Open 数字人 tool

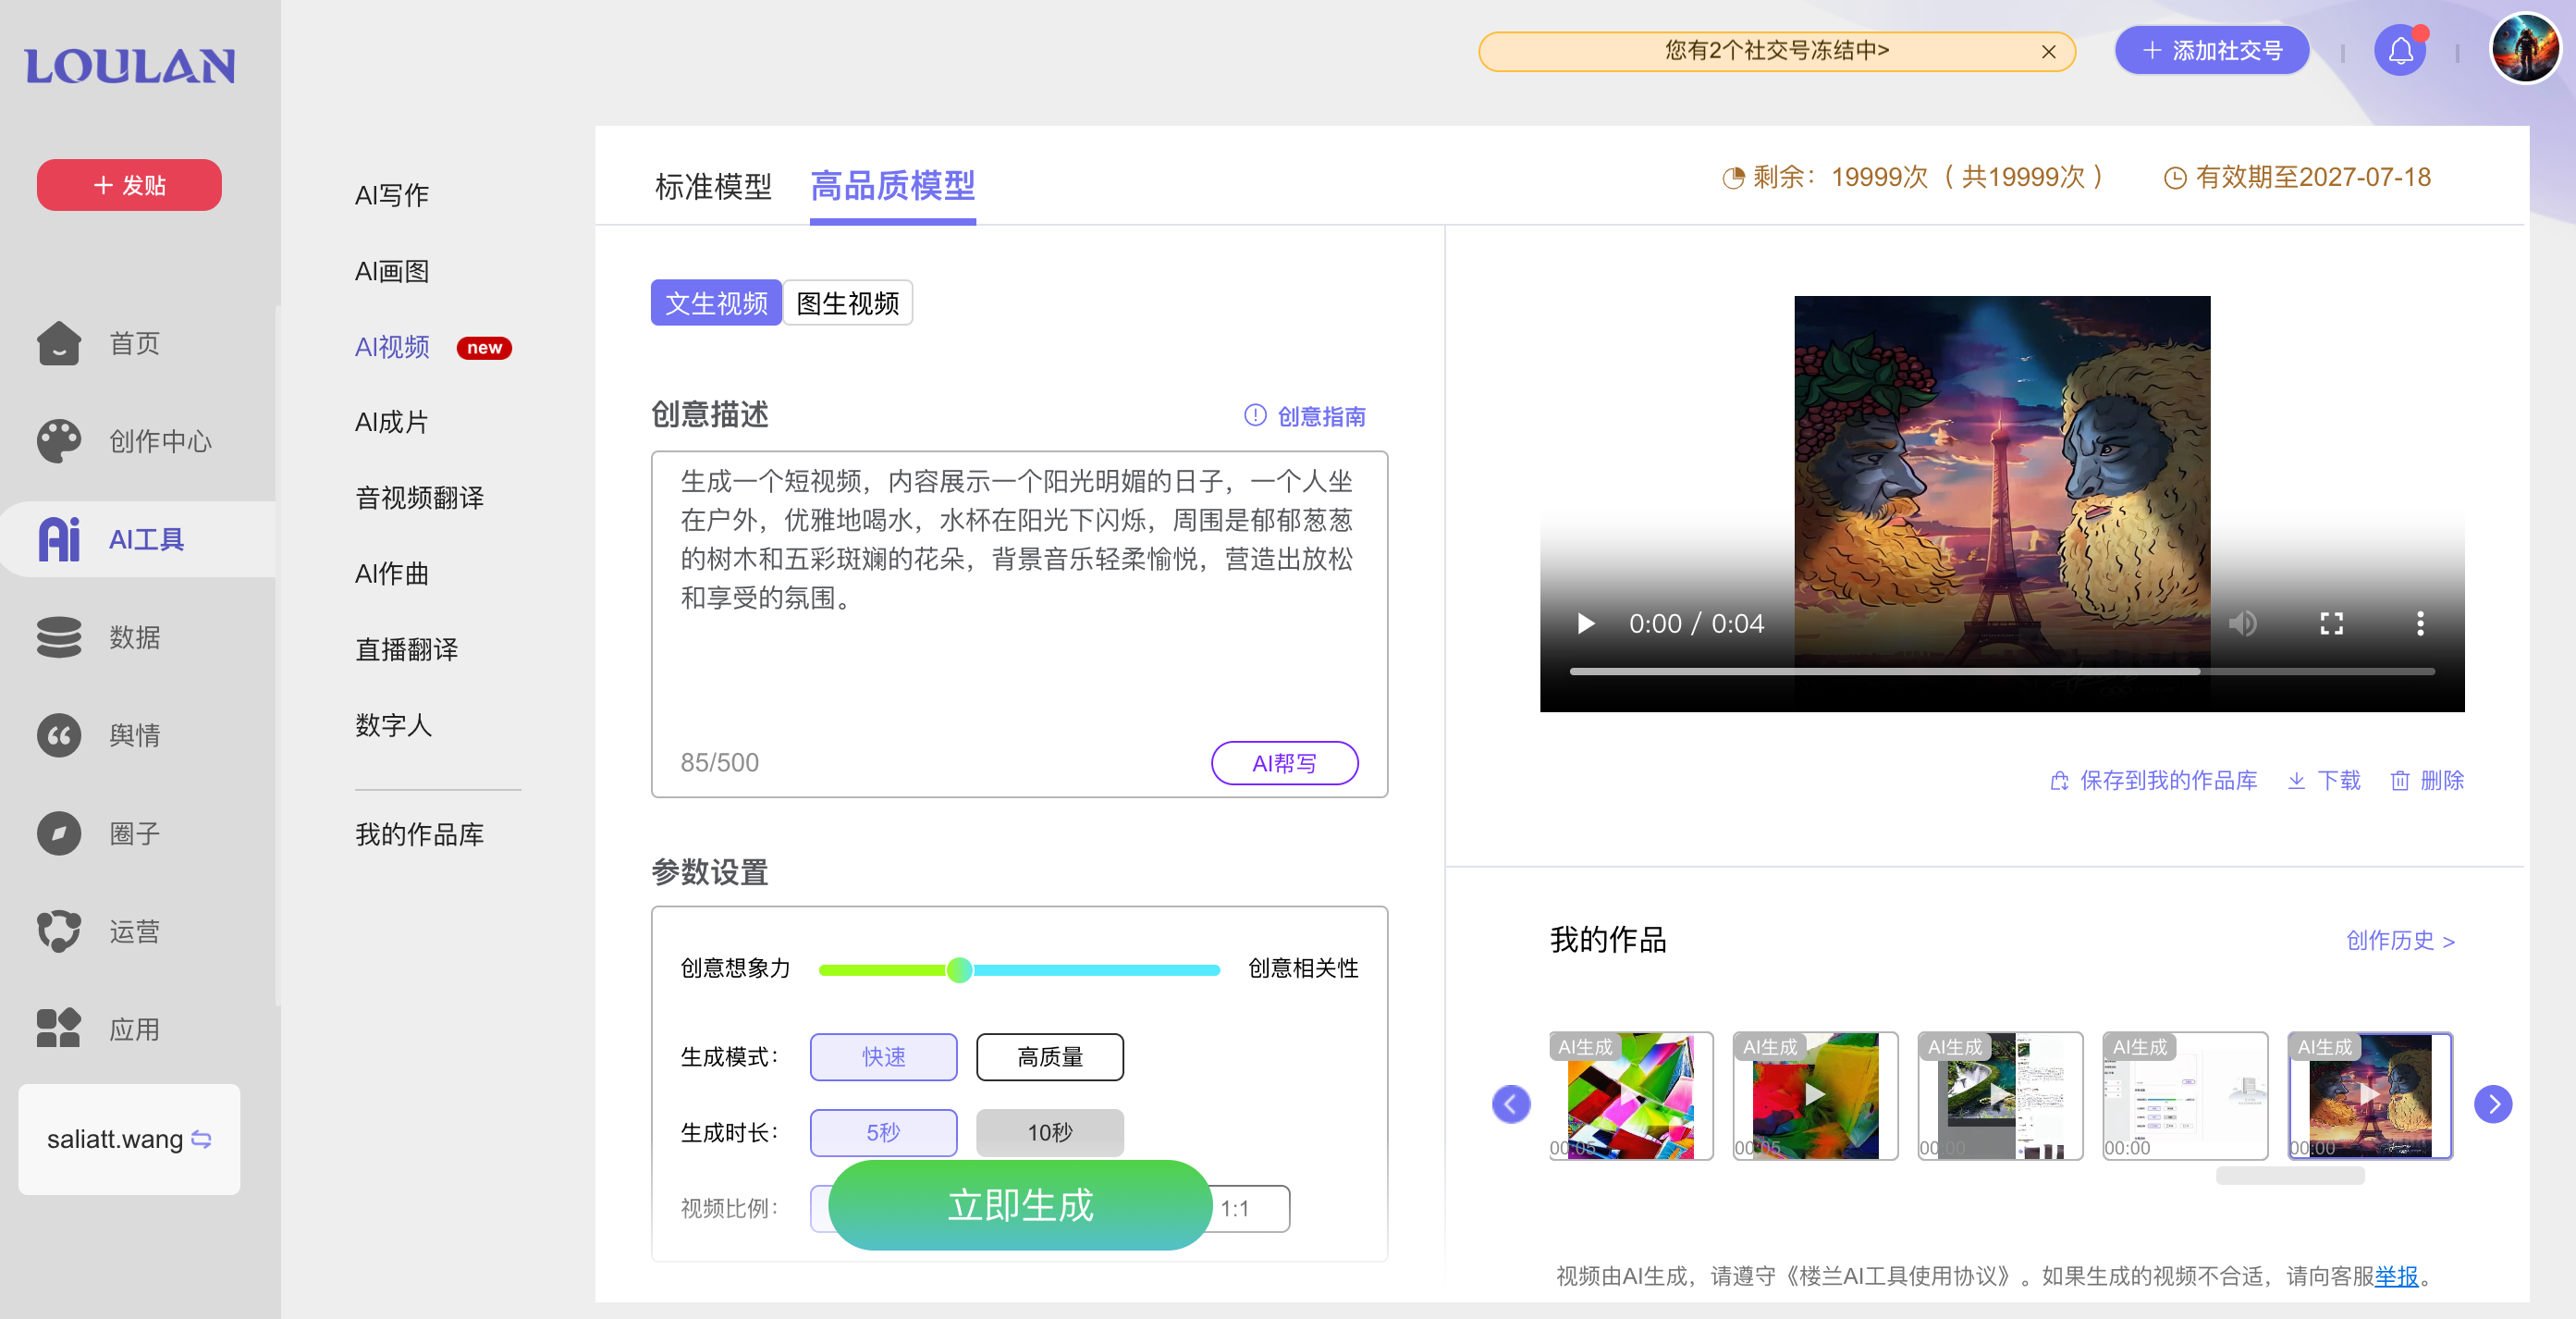[x=393, y=725]
